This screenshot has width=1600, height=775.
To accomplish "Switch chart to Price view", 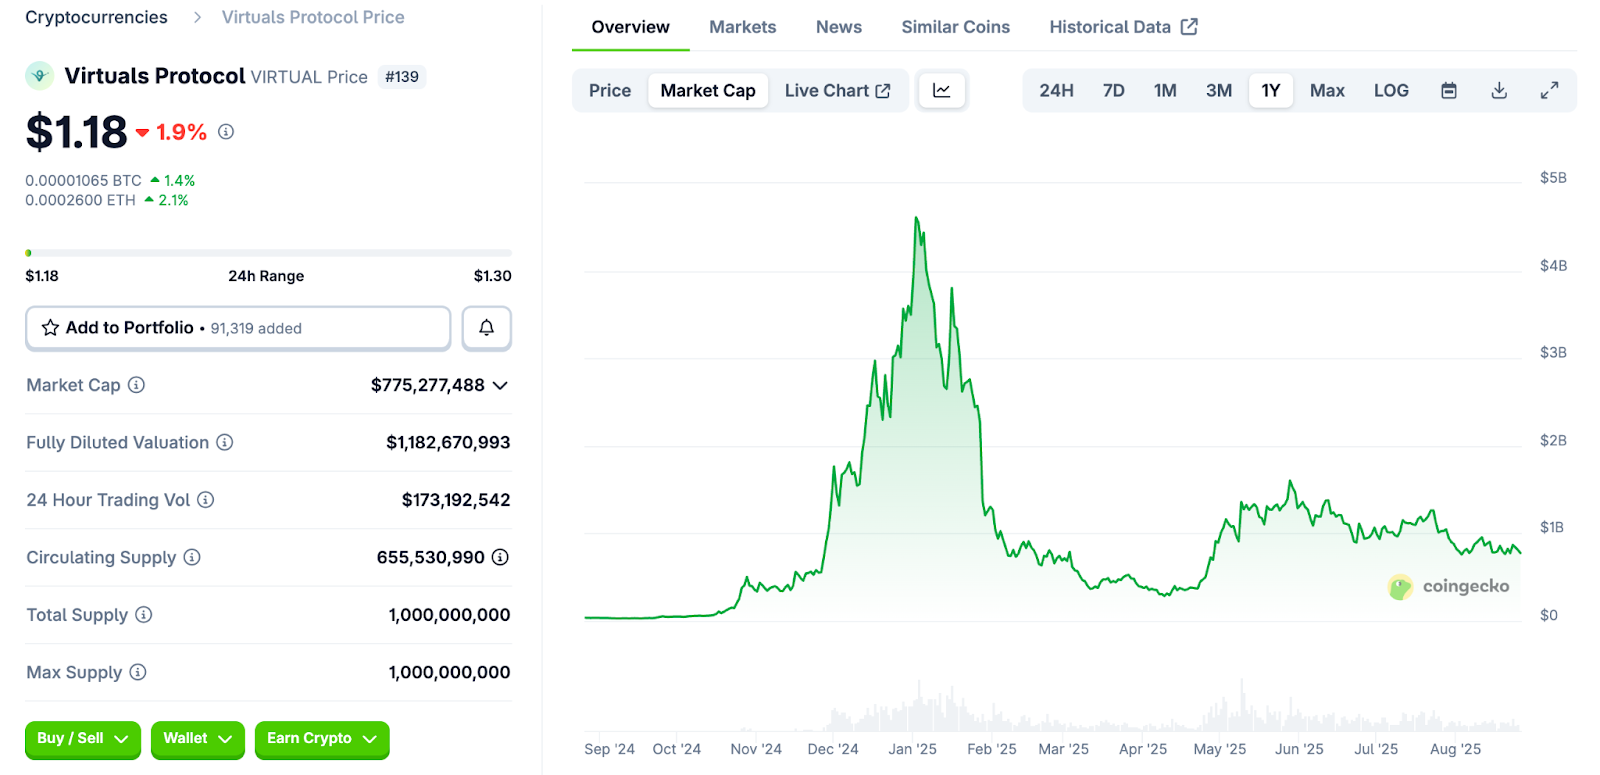I will (609, 91).
